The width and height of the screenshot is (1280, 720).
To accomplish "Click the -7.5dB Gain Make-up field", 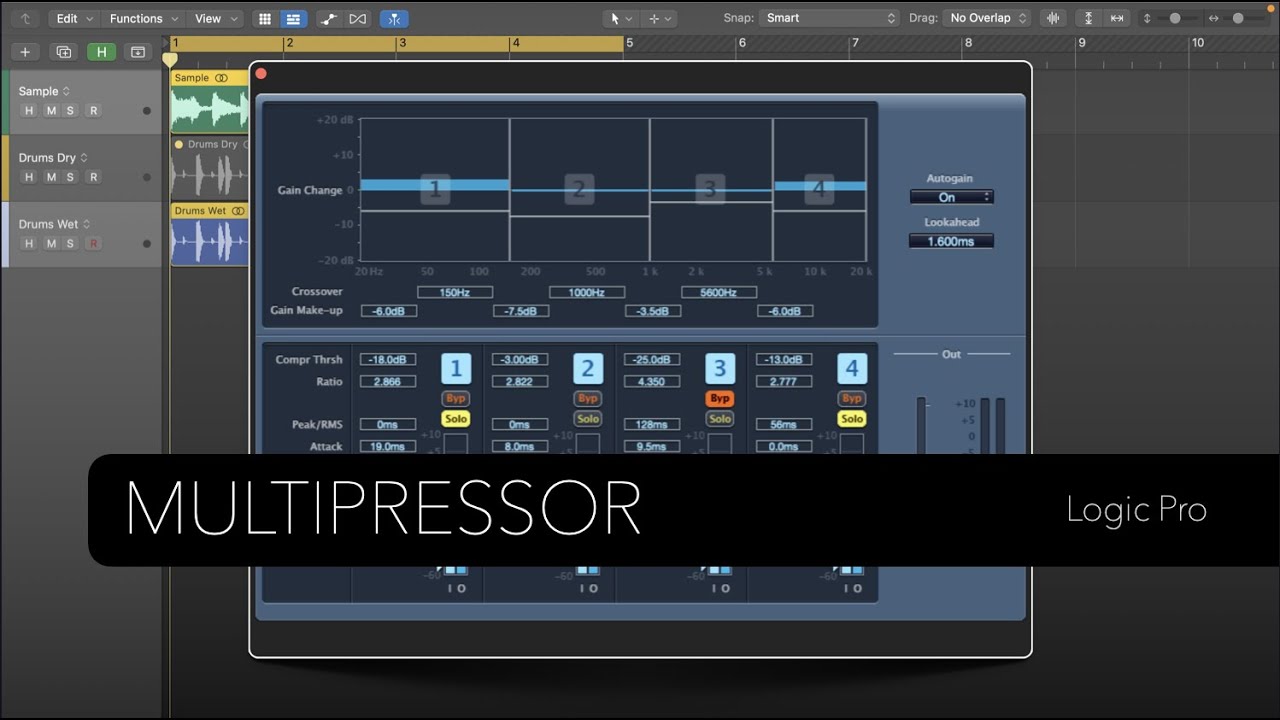I will tap(521, 311).
